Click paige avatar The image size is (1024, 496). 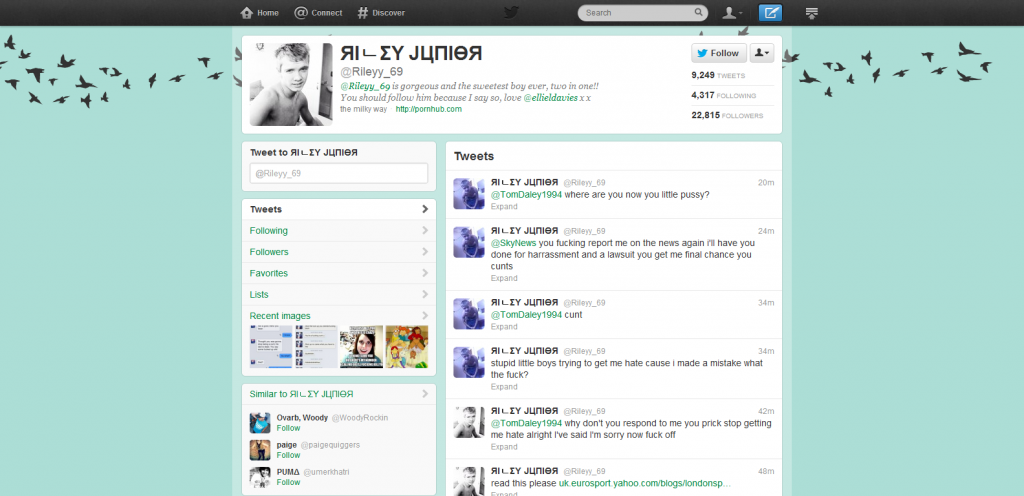(x=260, y=450)
